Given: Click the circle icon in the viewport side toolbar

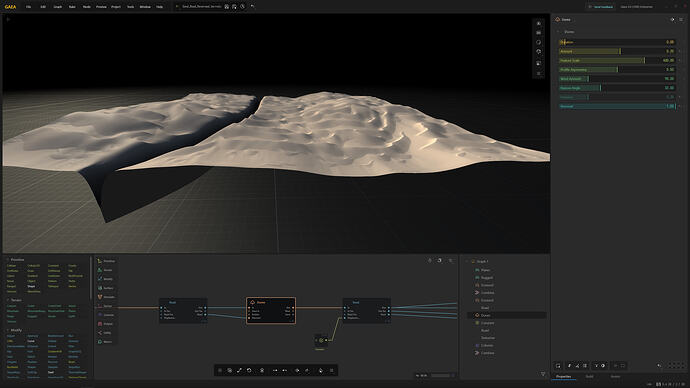Looking at the screenshot, I should (x=538, y=42).
